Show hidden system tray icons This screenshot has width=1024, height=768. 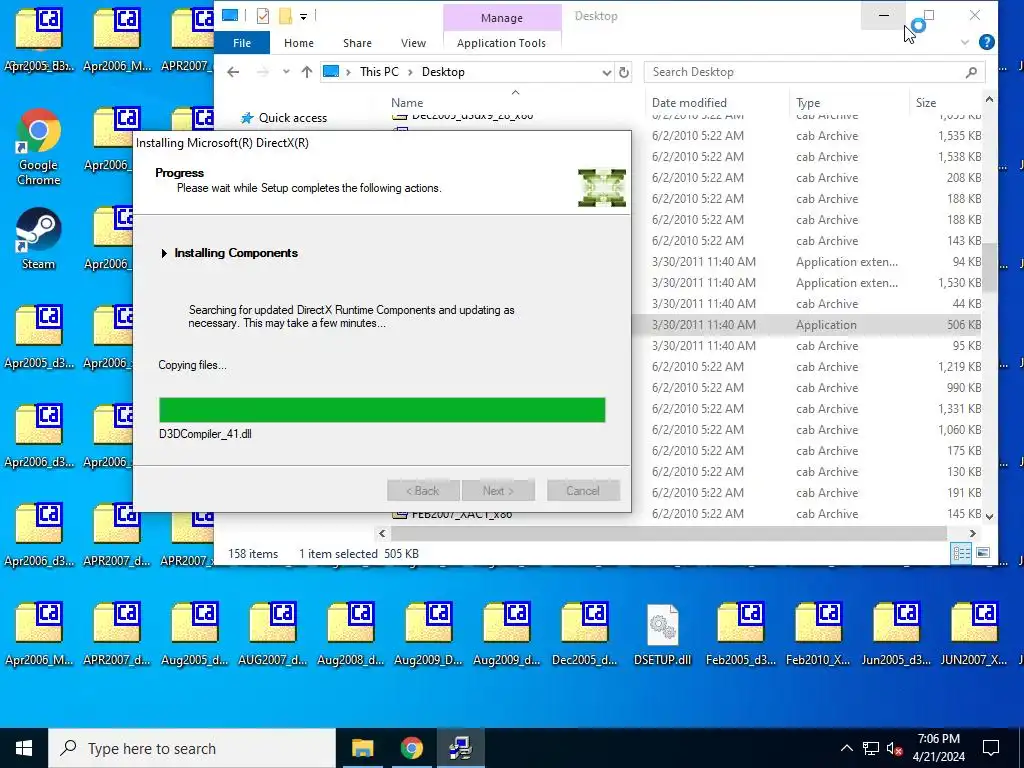click(x=846, y=748)
